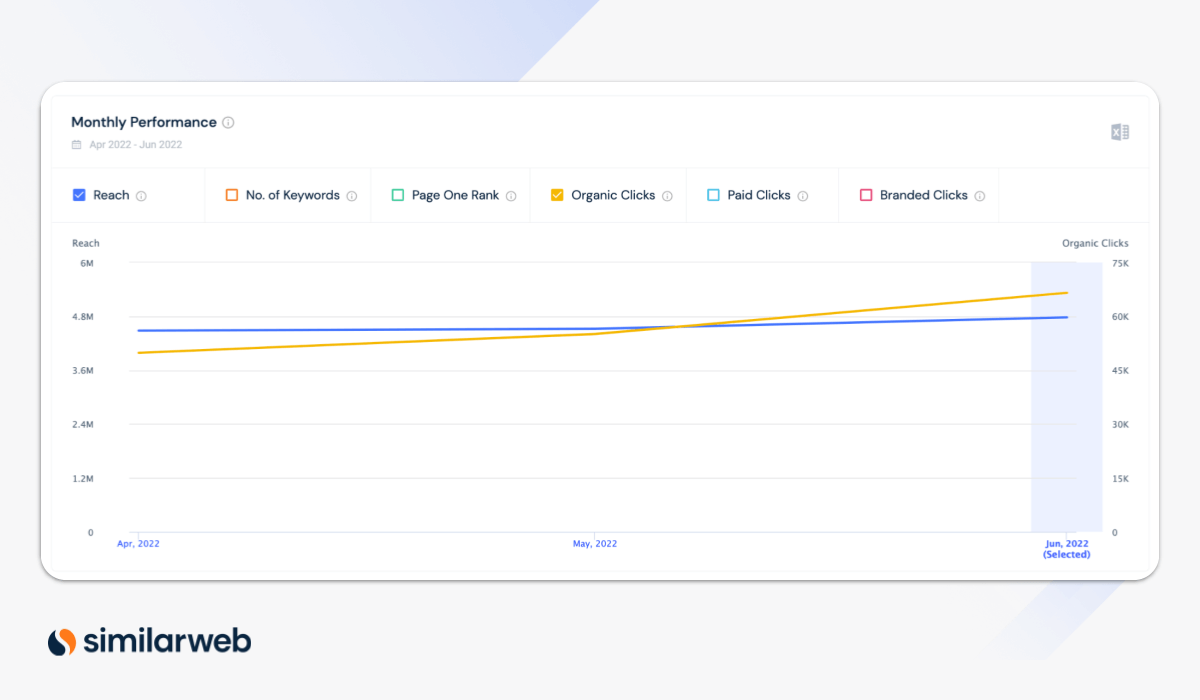Click the Monthly Performance info icon

(x=228, y=122)
